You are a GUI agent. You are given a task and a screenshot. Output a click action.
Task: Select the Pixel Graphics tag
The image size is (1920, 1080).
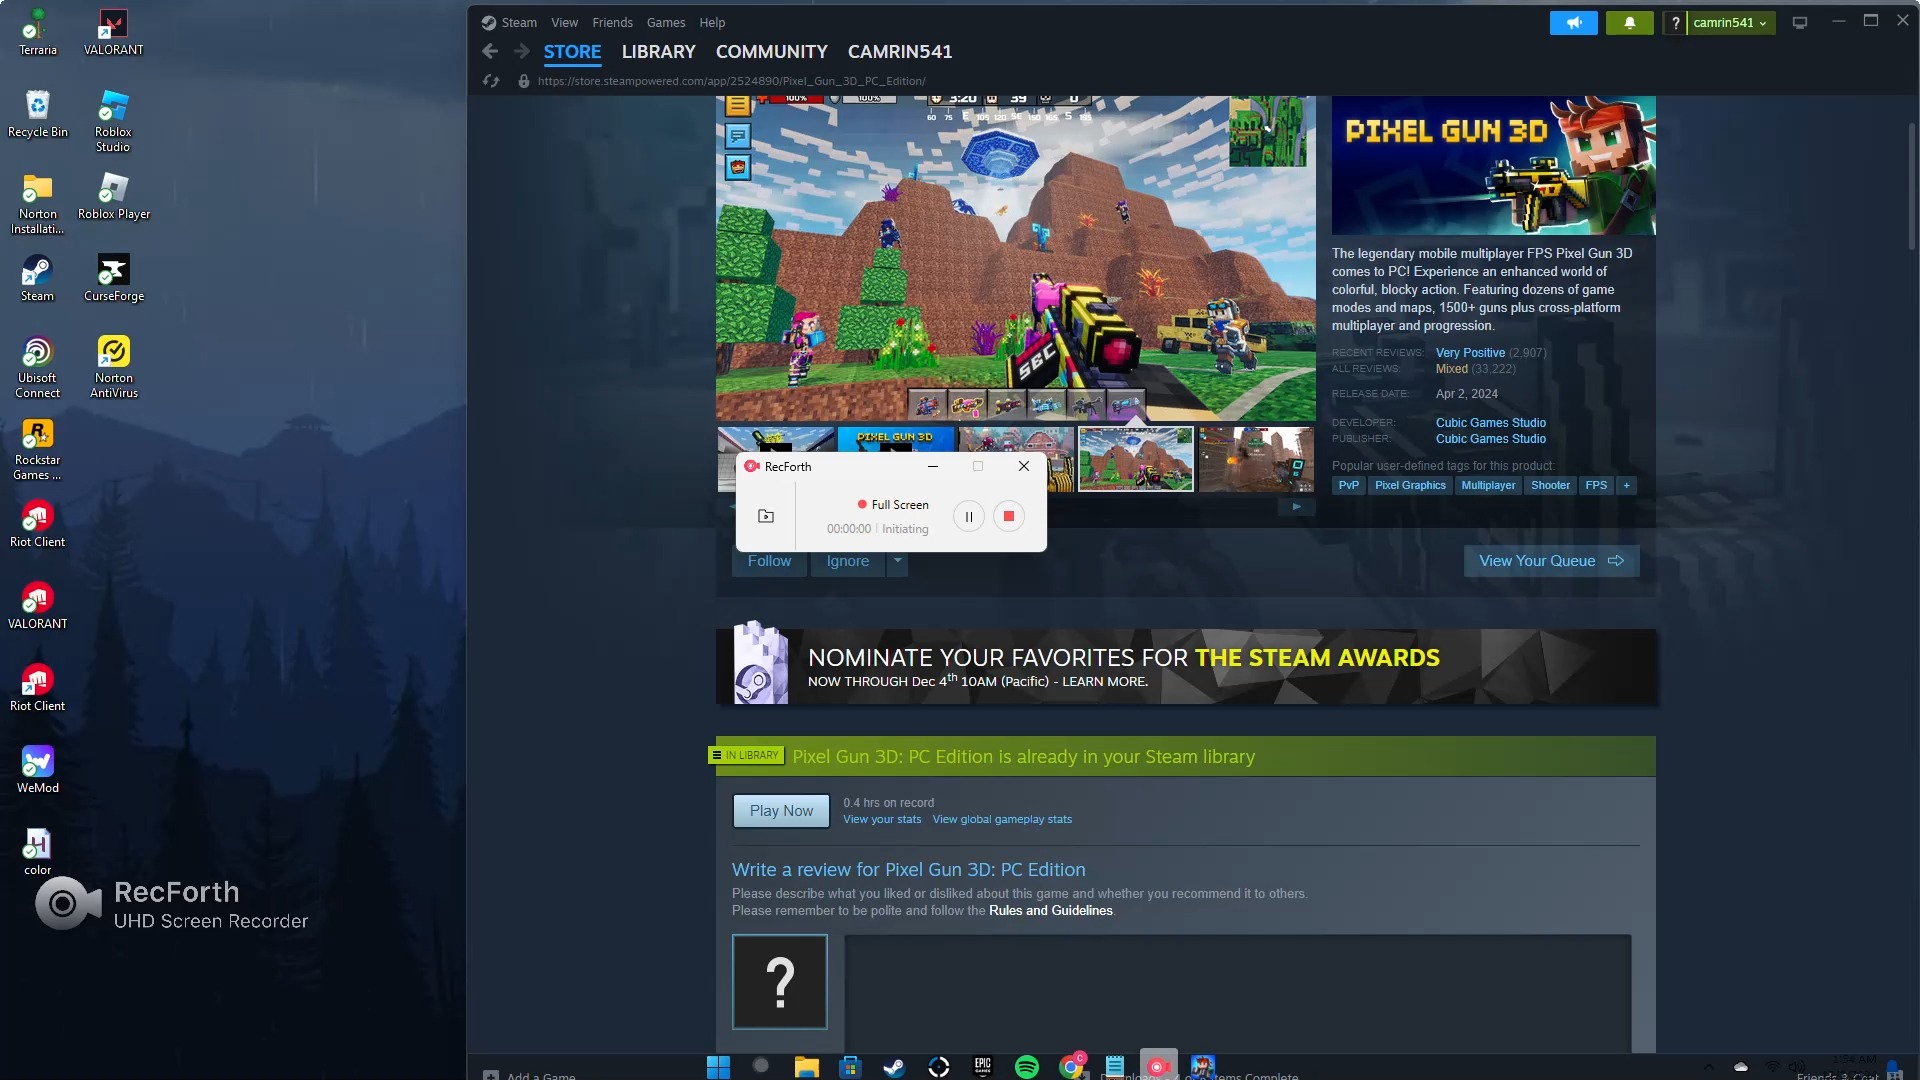tap(1410, 485)
